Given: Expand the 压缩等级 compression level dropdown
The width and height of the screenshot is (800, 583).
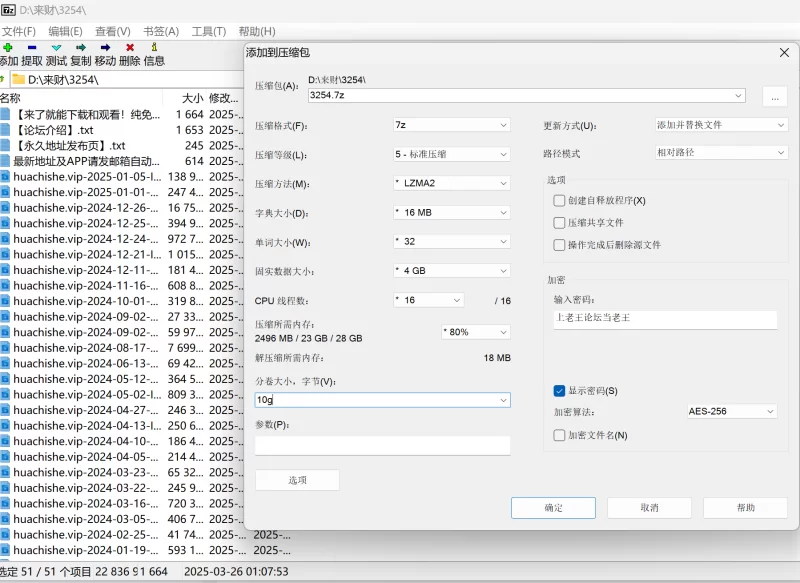Looking at the screenshot, I should (452, 155).
